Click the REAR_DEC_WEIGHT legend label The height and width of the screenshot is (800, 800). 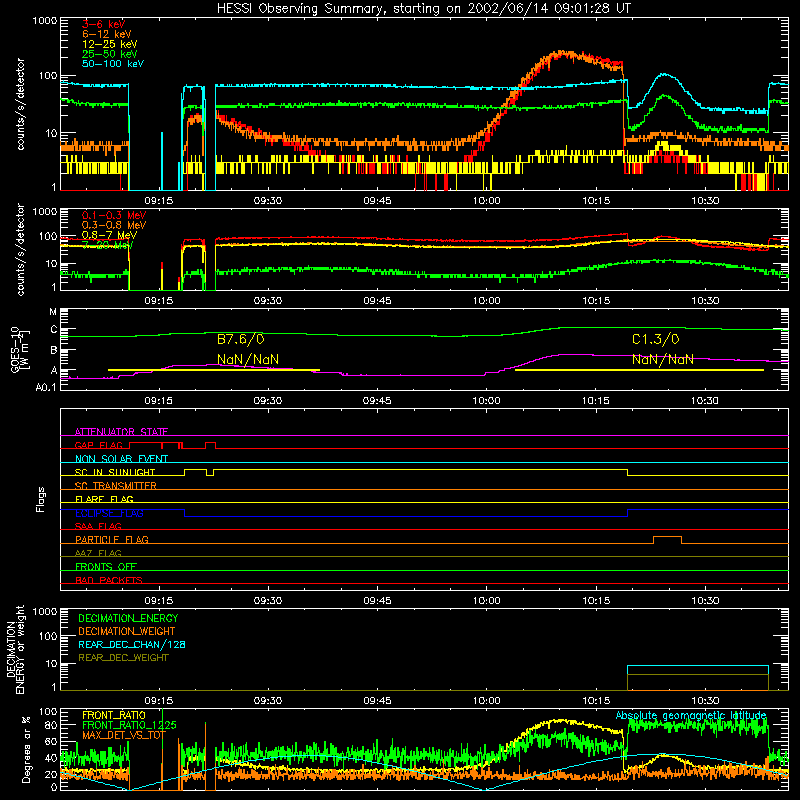(123, 658)
